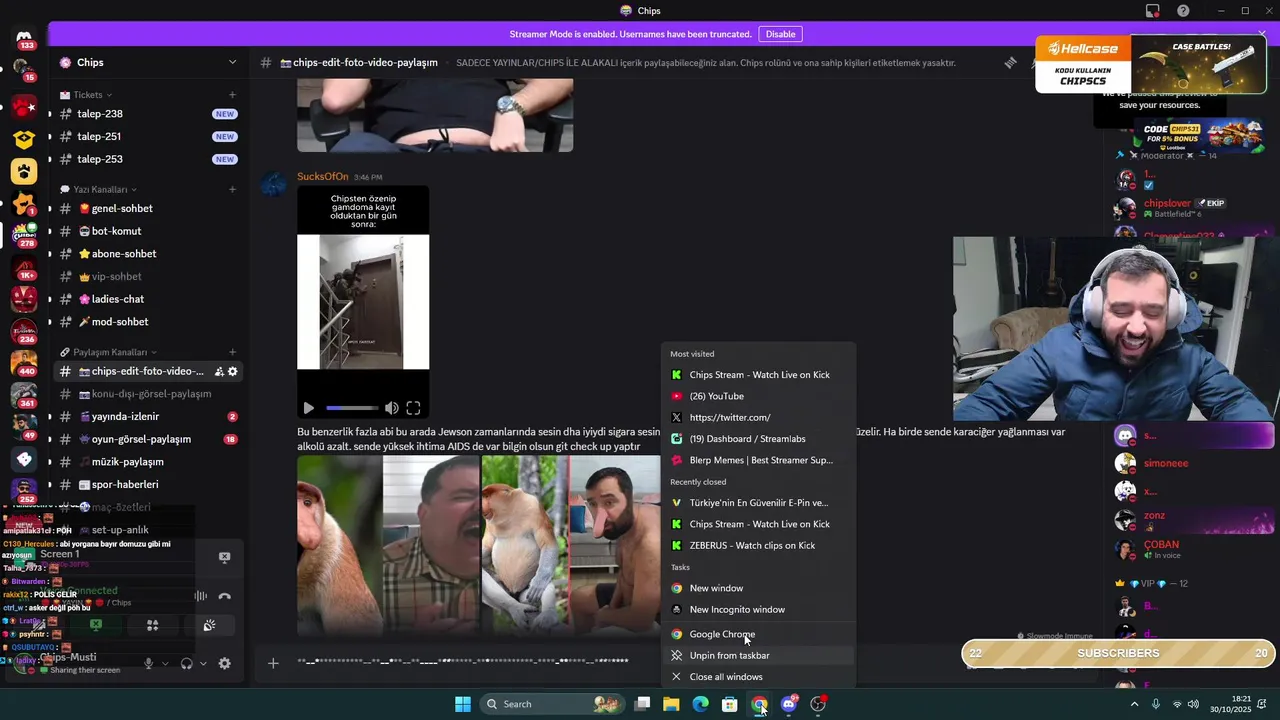Select New Incognito window task

click(759, 609)
